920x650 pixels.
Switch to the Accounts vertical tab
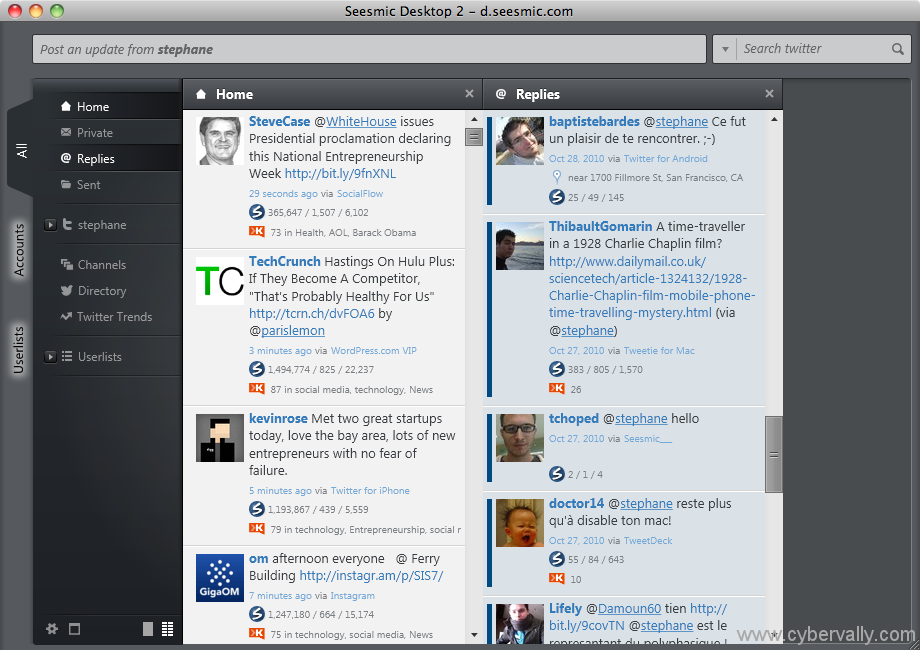pos(19,250)
